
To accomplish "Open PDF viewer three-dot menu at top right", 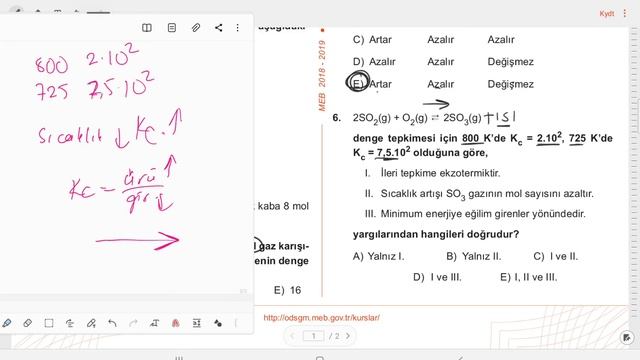I will pyautogui.click(x=625, y=13).
